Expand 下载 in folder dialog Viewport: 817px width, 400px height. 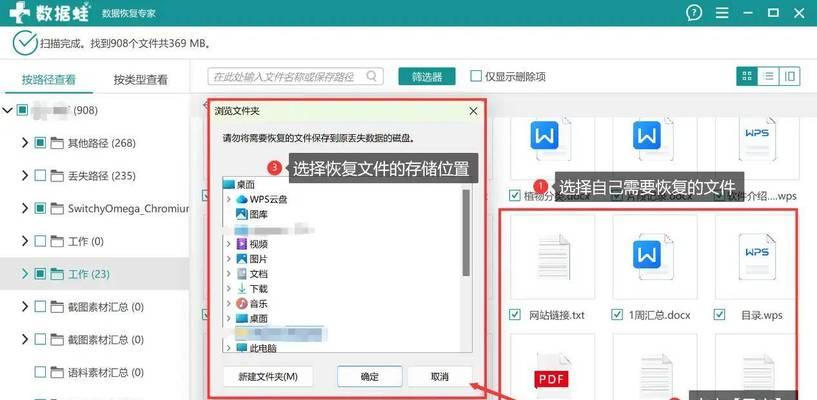pos(229,288)
